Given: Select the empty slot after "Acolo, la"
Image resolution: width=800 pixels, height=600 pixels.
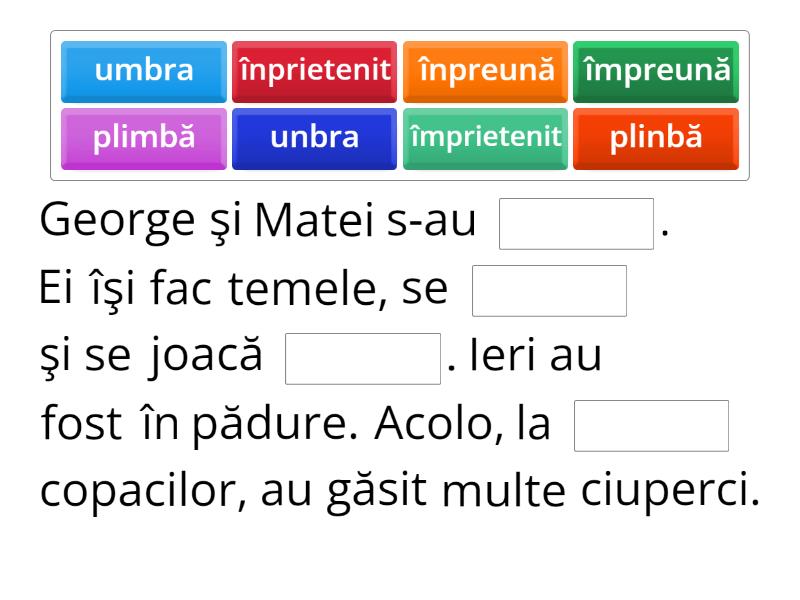Looking at the screenshot, I should (x=652, y=426).
